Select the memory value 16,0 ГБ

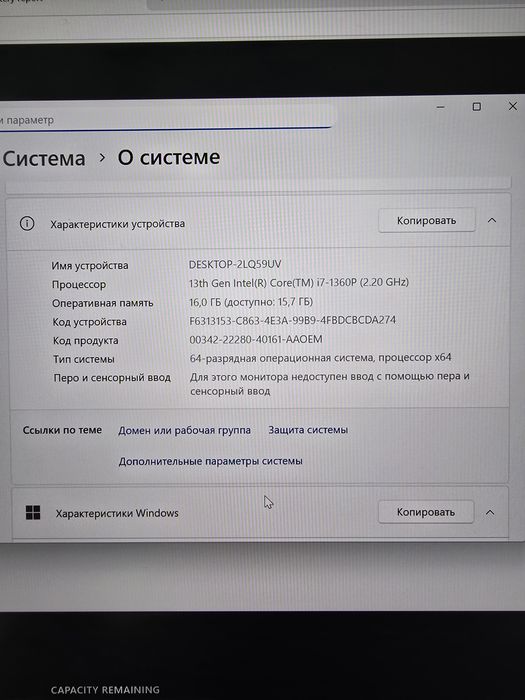[251, 302]
